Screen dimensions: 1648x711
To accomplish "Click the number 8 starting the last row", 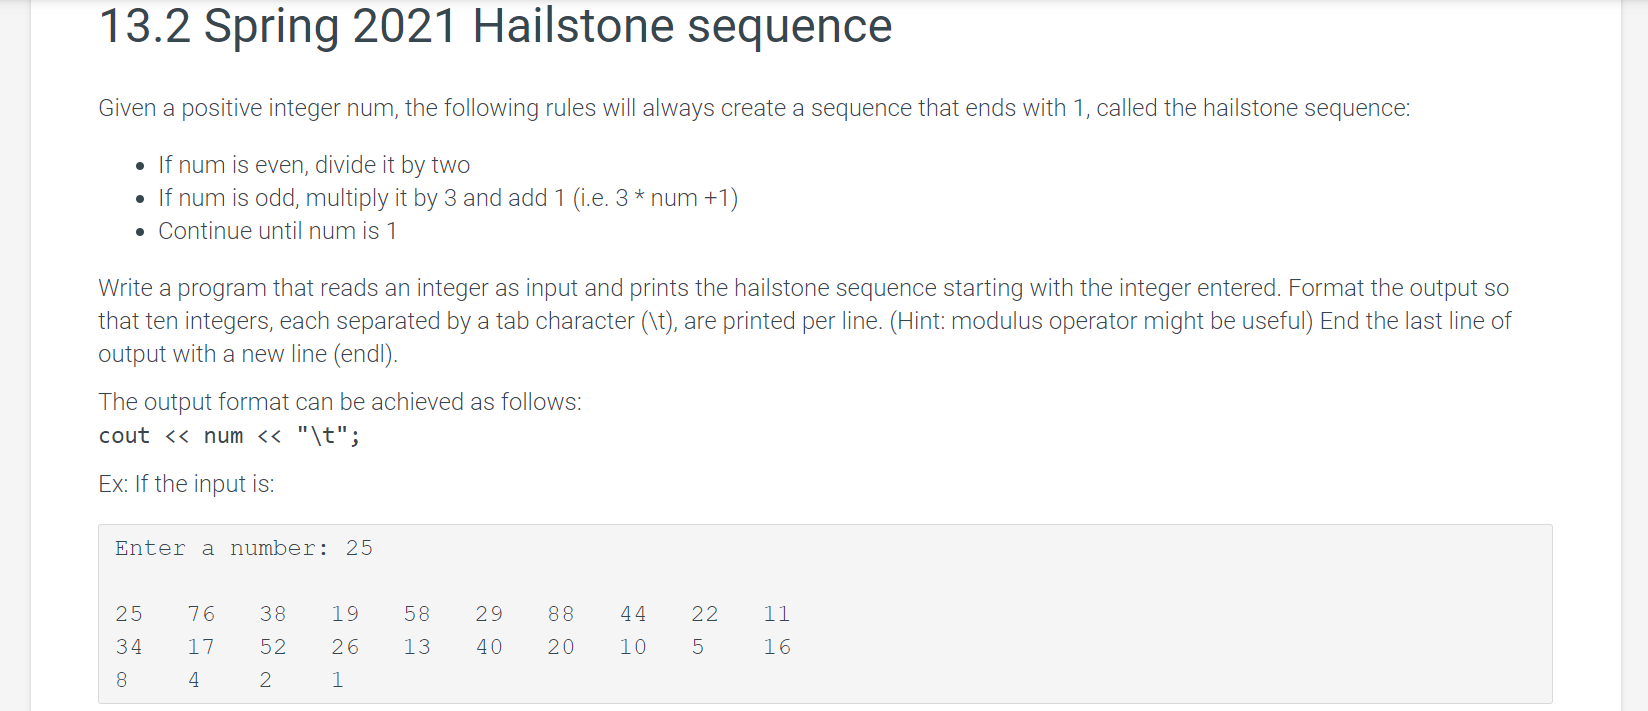I will click(122, 680).
